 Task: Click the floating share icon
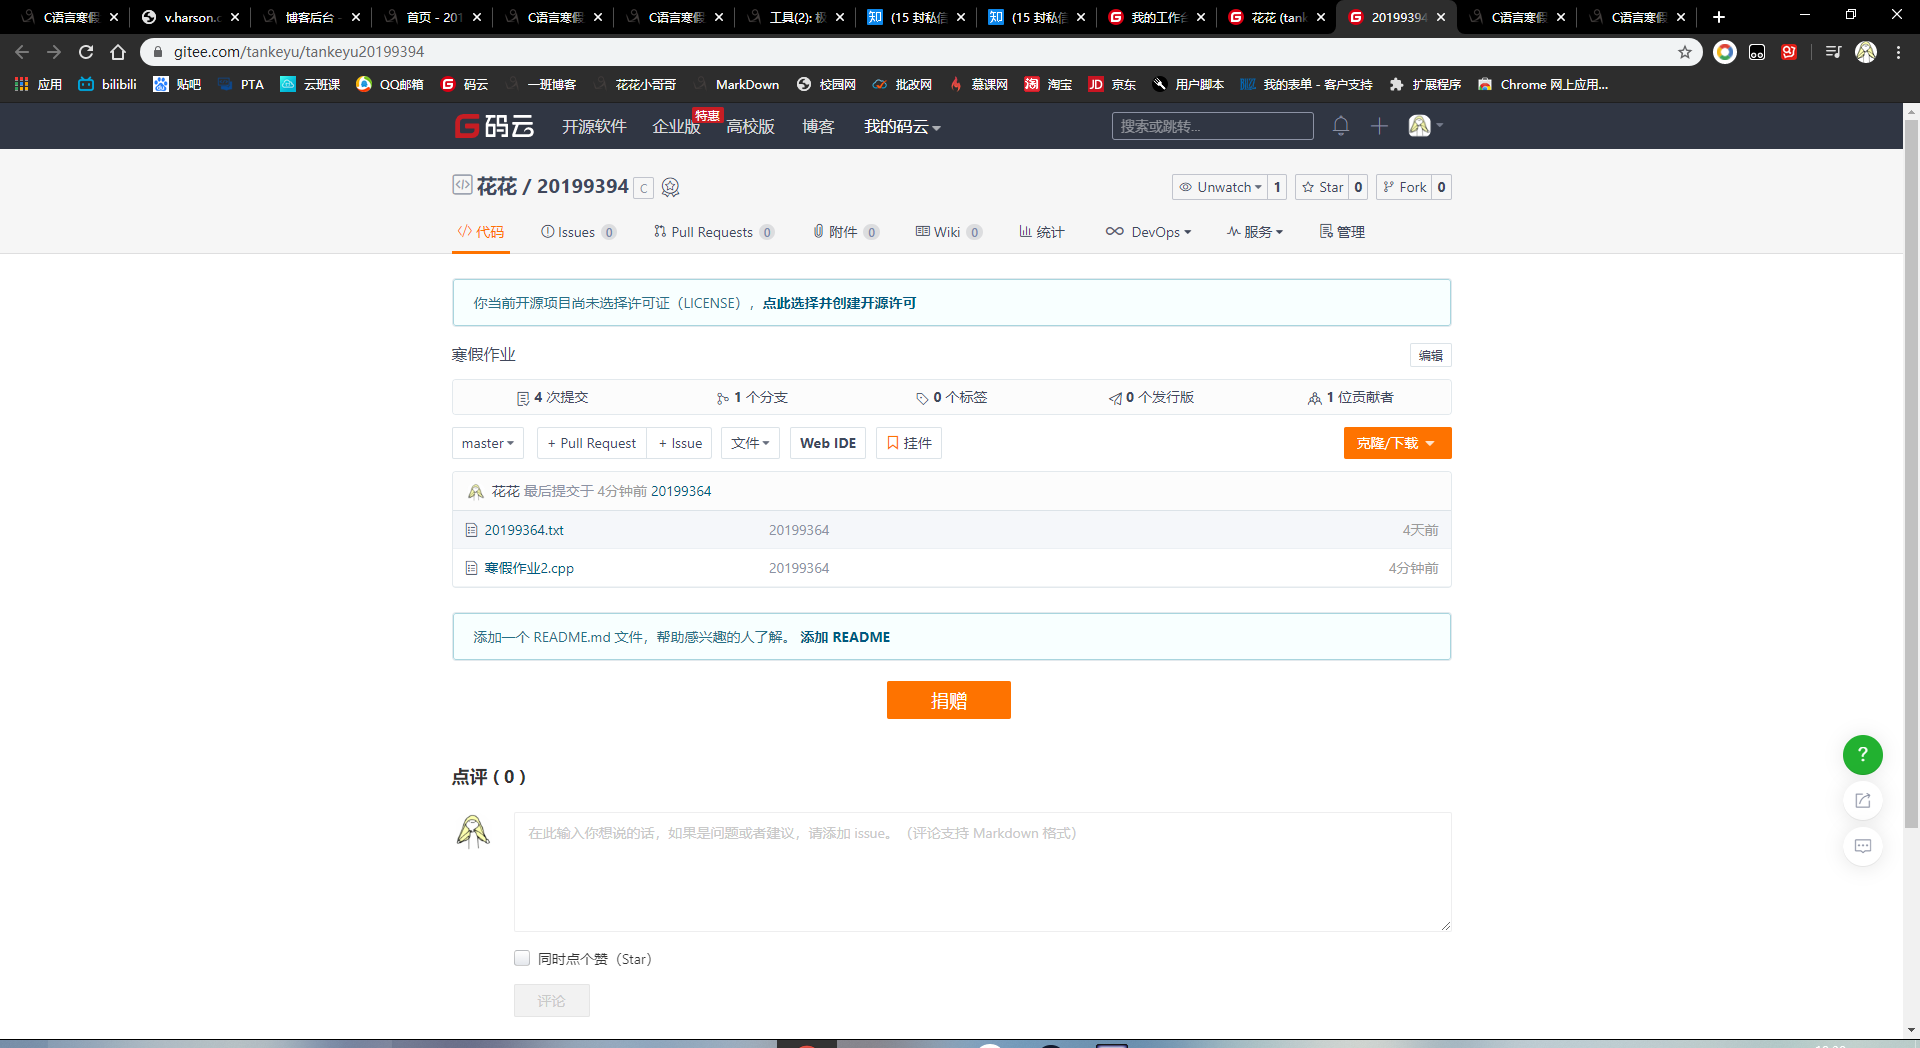click(x=1862, y=801)
